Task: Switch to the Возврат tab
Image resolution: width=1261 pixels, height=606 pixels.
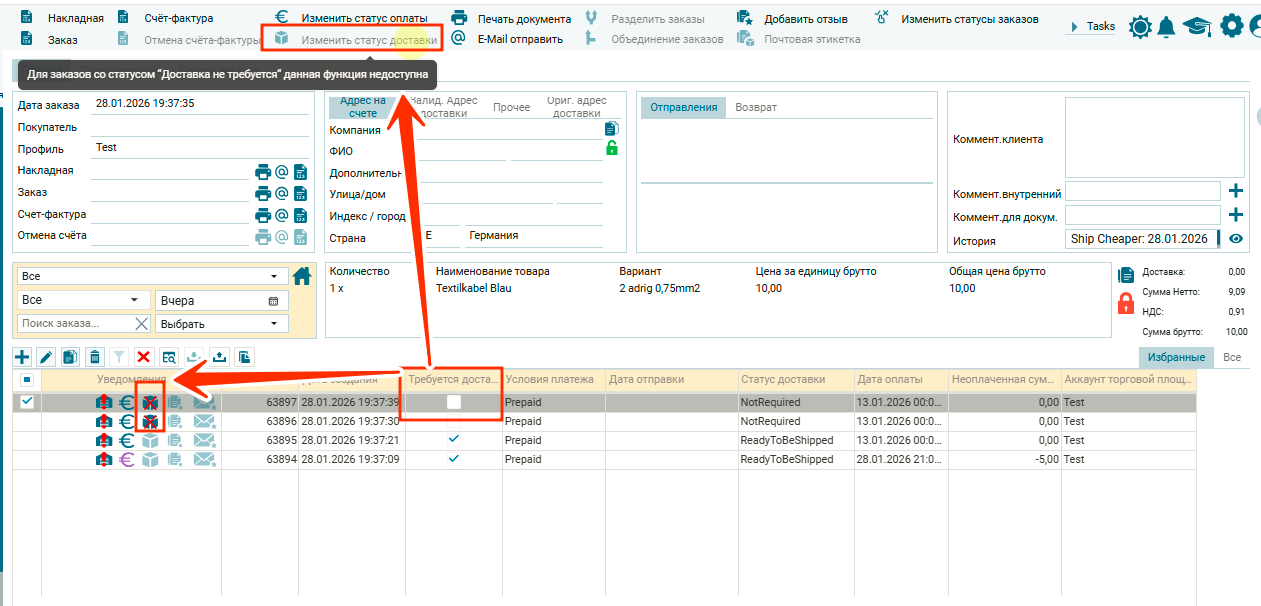Action: coord(756,108)
